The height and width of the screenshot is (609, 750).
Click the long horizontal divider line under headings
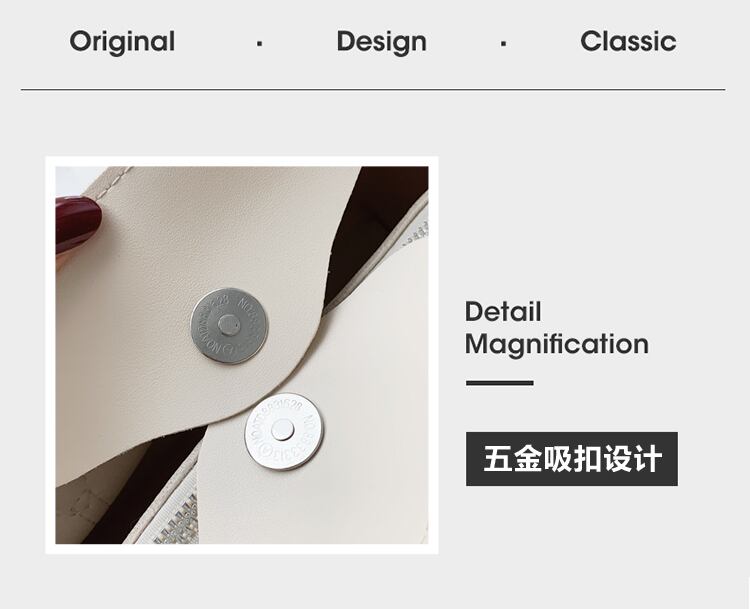coord(373,89)
